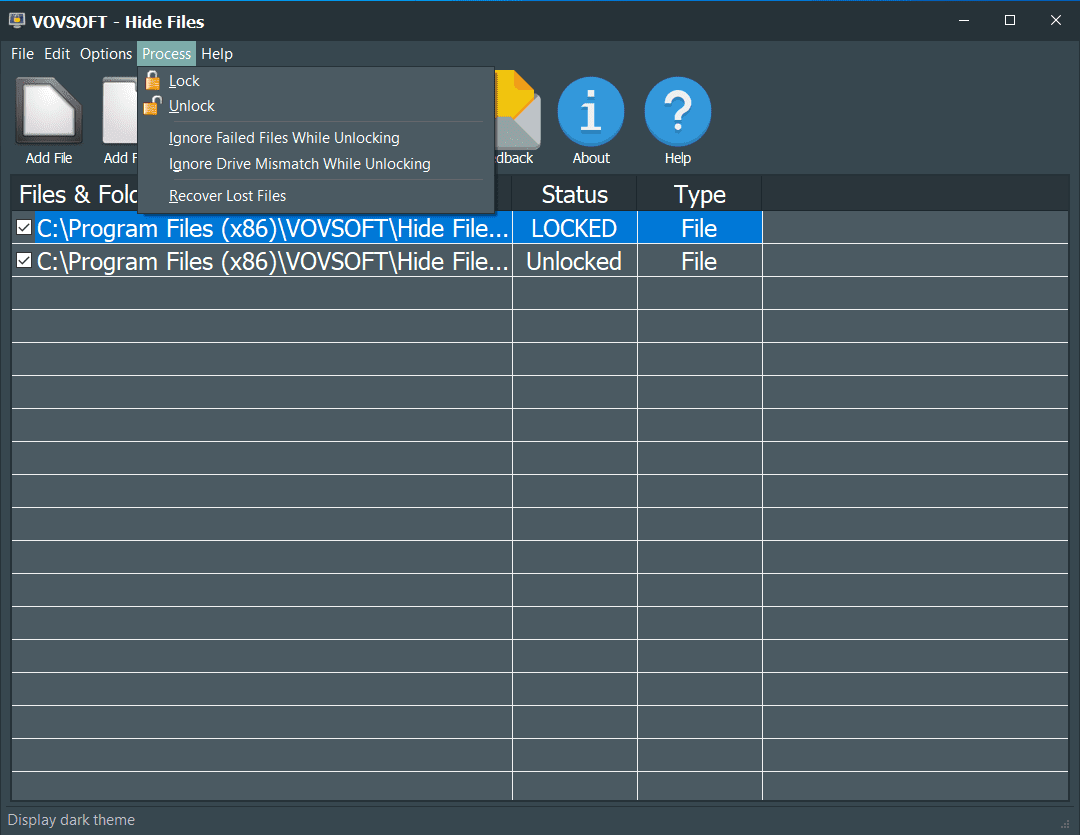Image resolution: width=1080 pixels, height=835 pixels.
Task: Select Ignore Drive Mismatch While Unlocking
Action: [316, 164]
